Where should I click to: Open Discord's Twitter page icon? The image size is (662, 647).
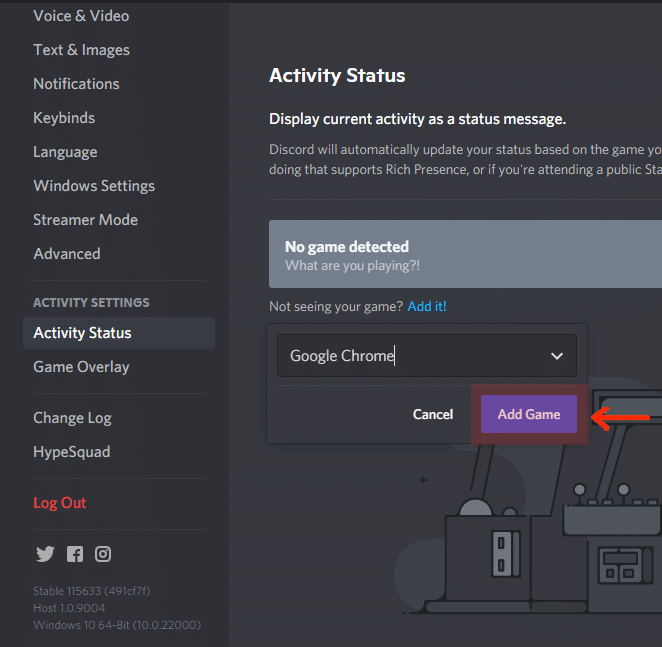tap(45, 554)
